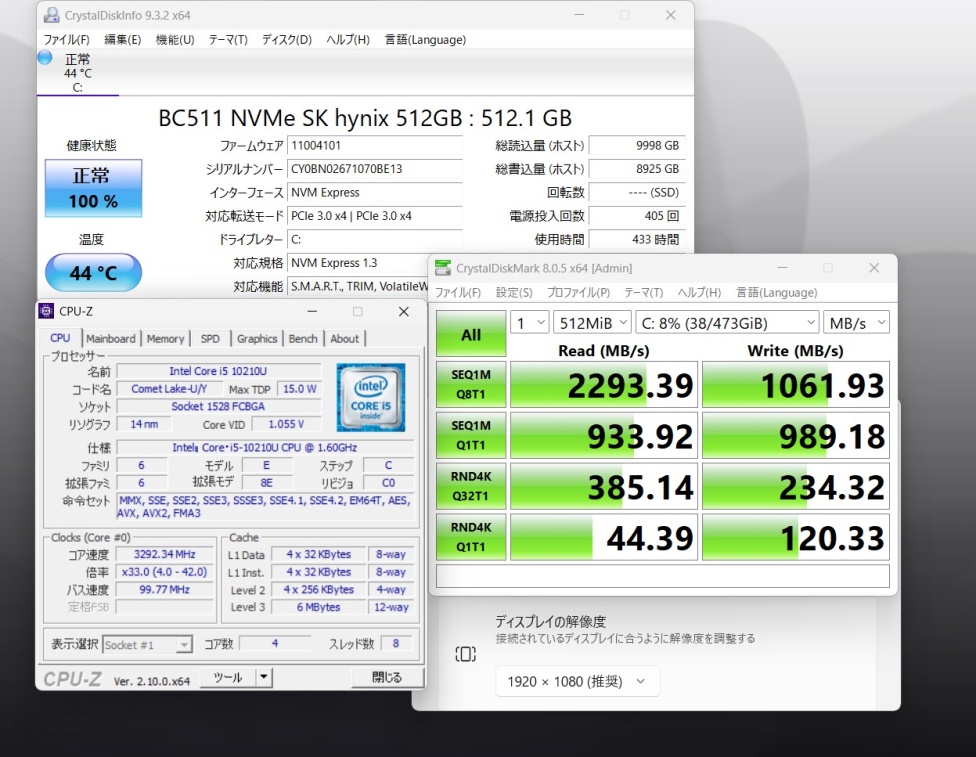Switch to the SPD tab in CPU-Z
The width and height of the screenshot is (976, 757).
[x=210, y=339]
